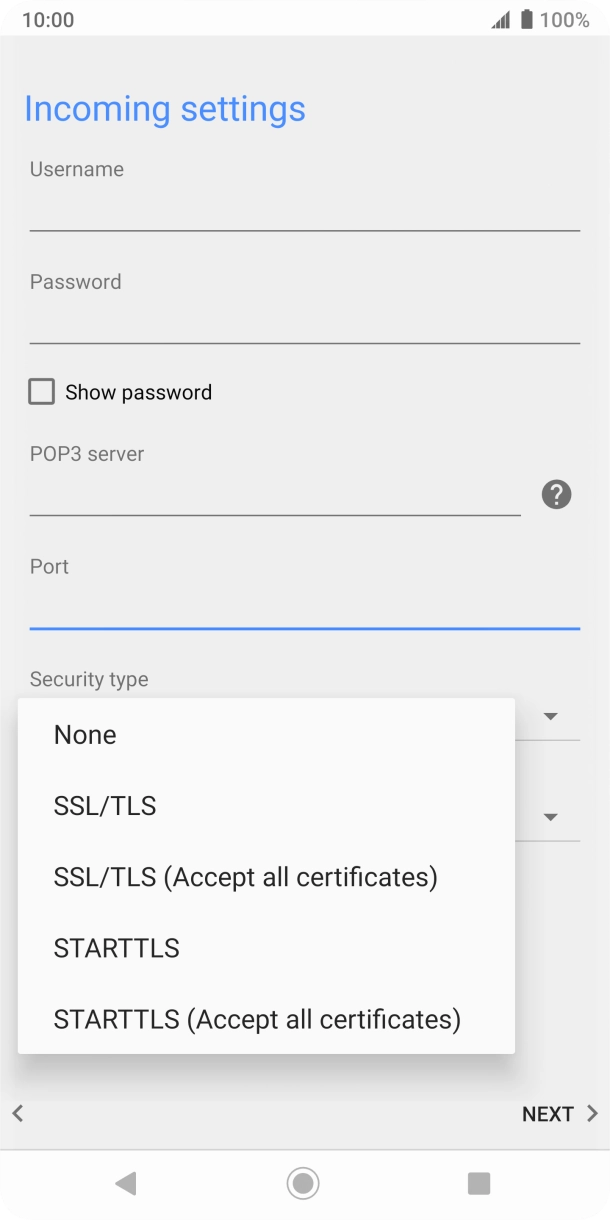Viewport: 610px width, 1220px height.
Task: Open the second dropdown arrow below Security type
Action: 550,817
